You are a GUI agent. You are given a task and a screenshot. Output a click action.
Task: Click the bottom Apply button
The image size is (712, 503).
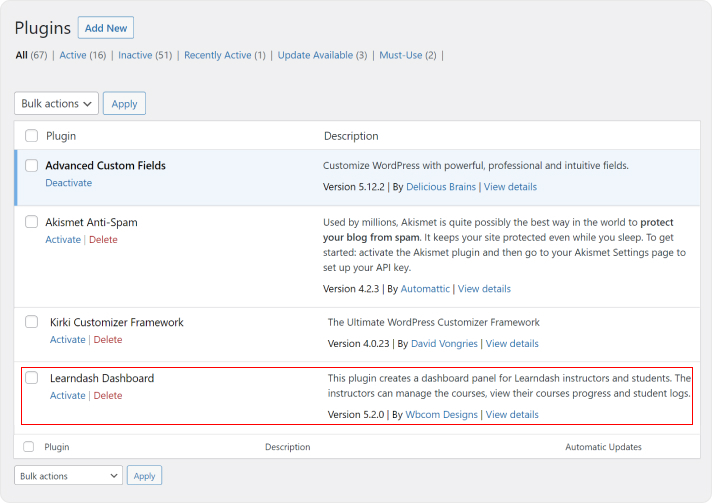pos(144,476)
